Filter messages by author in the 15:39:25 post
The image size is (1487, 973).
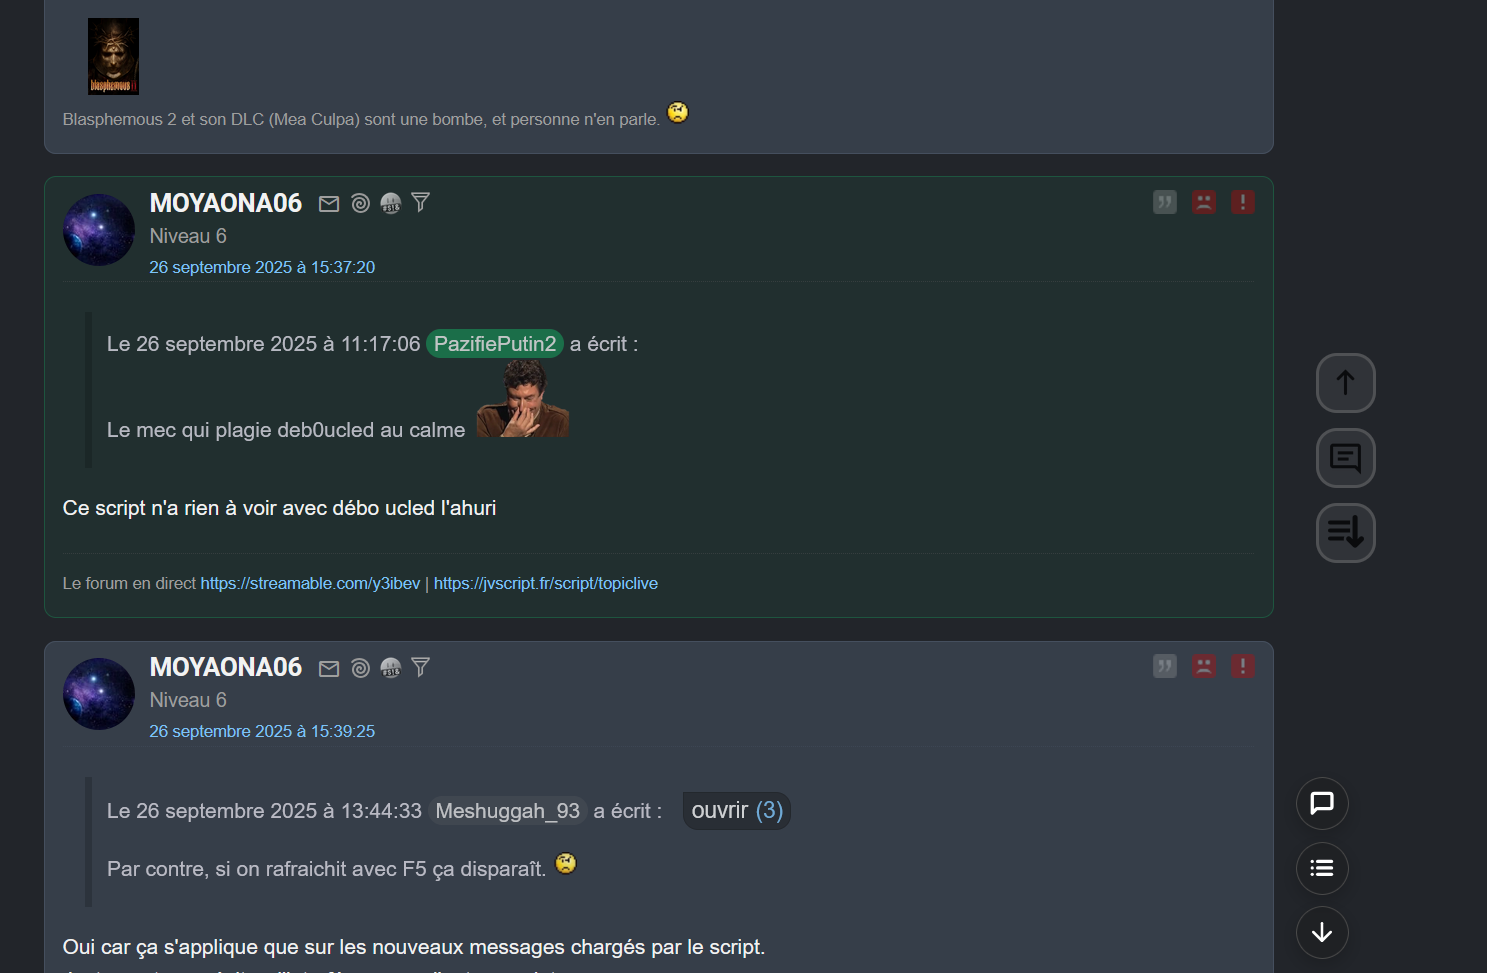[421, 667]
